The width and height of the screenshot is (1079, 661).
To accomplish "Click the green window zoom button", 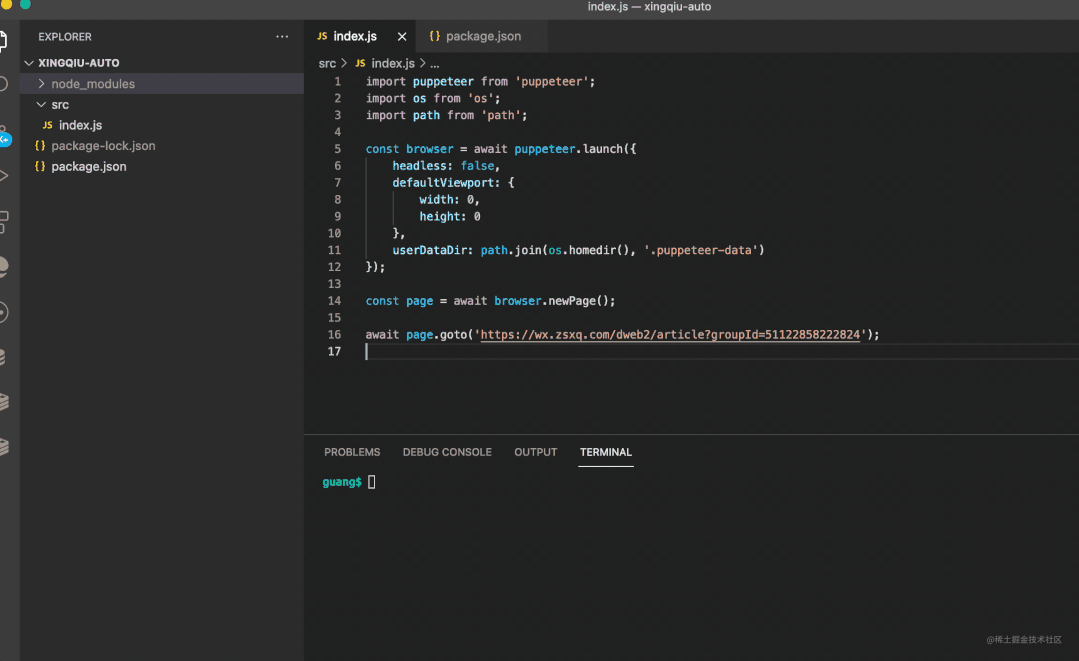I will (25, 3).
